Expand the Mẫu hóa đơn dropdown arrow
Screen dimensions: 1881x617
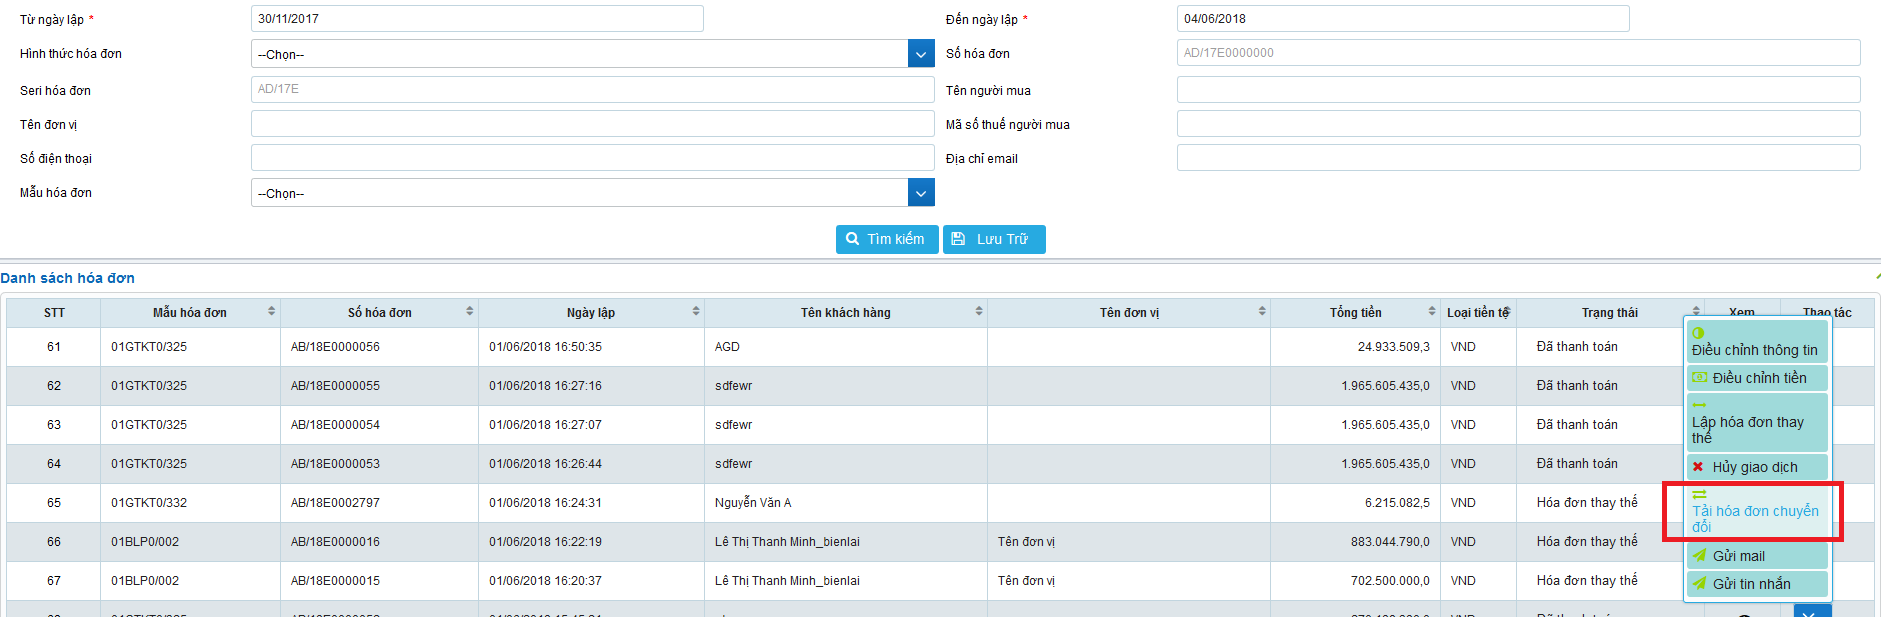click(x=921, y=193)
